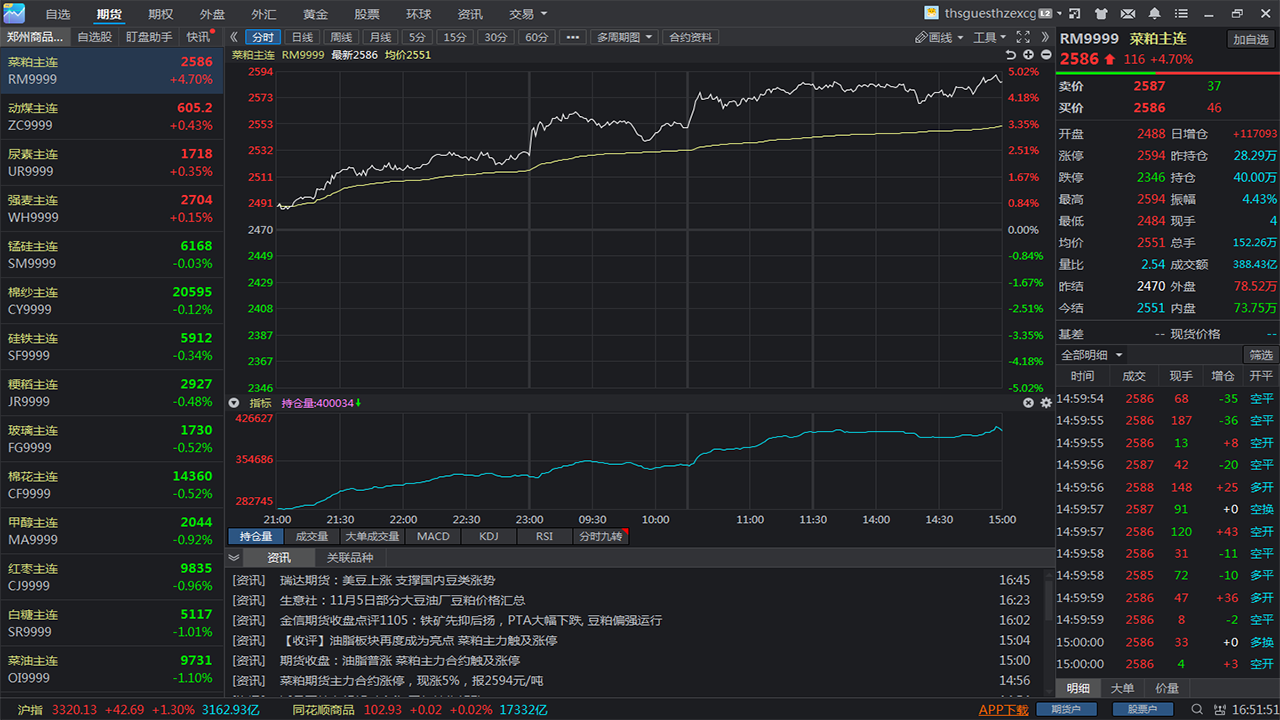Image resolution: width=1280 pixels, height=720 pixels.
Task: Click the fullscreen icon on the chart toolbar
Action: (1023, 37)
